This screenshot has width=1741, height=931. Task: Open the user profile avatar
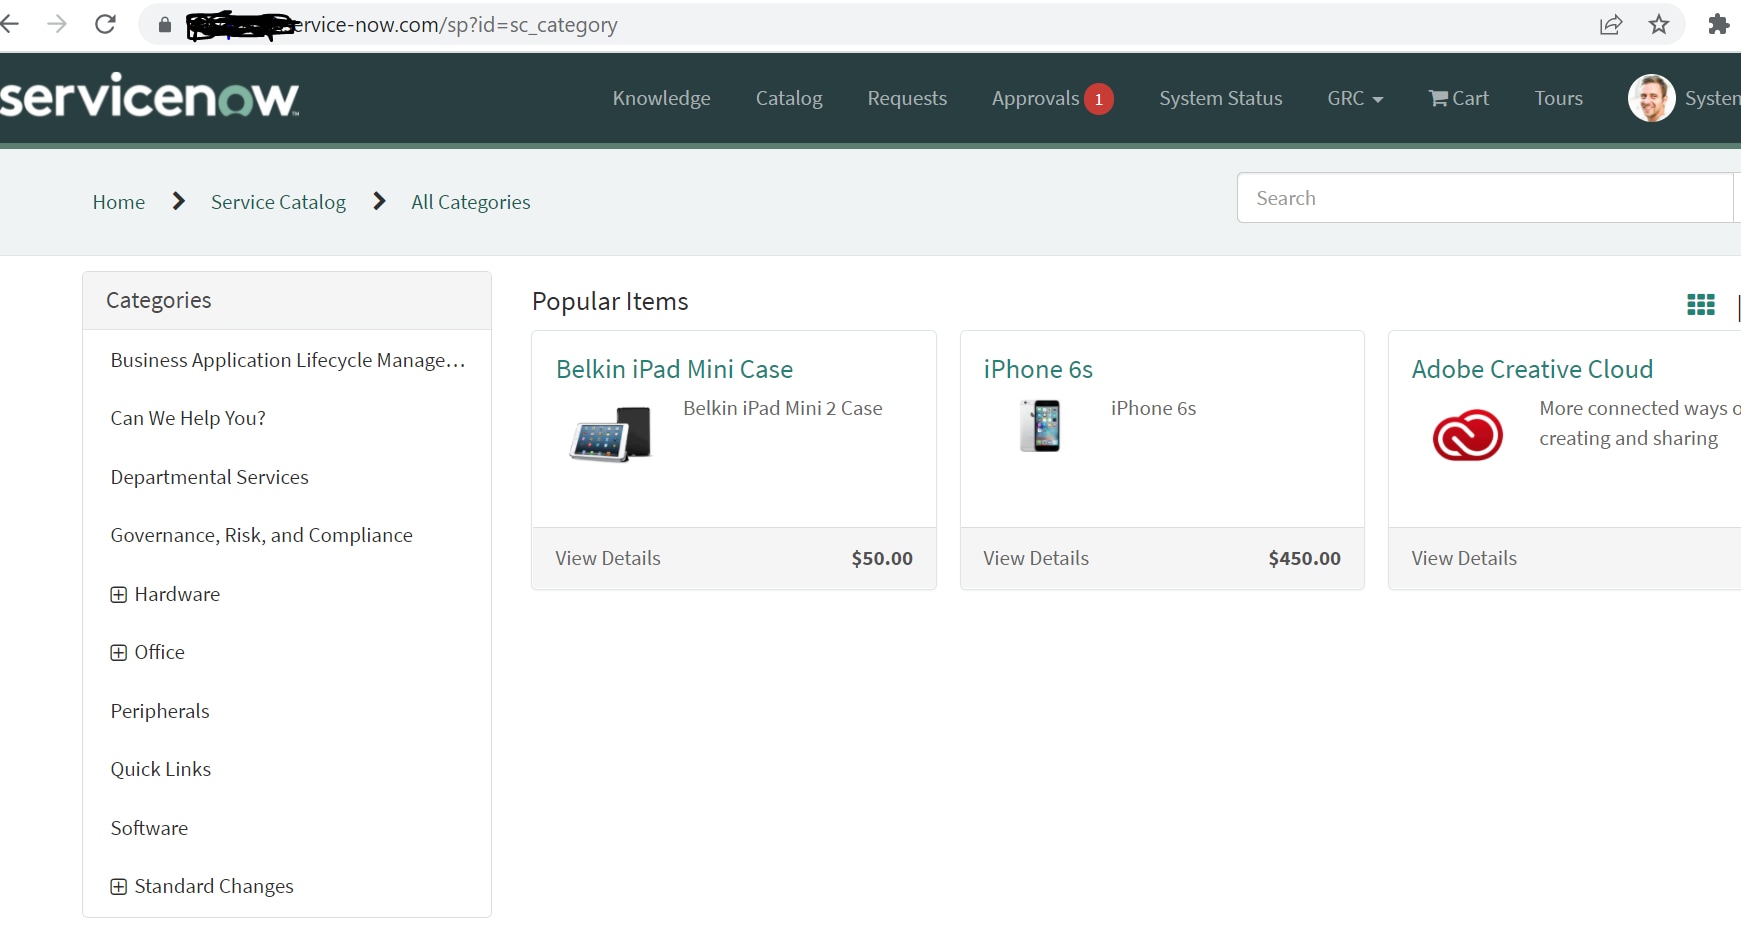pyautogui.click(x=1651, y=98)
